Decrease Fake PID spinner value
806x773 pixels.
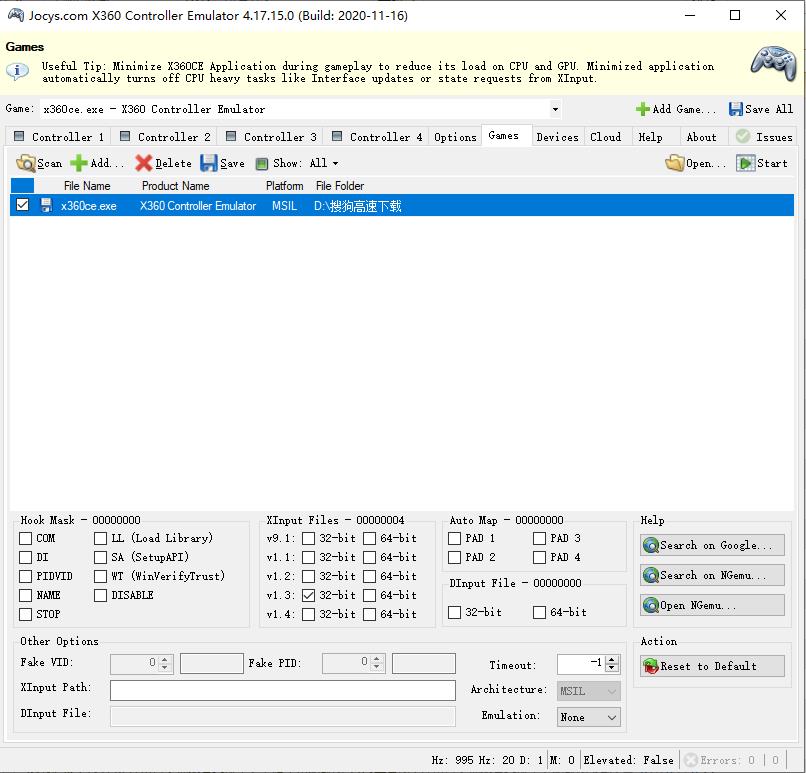[x=376, y=668]
